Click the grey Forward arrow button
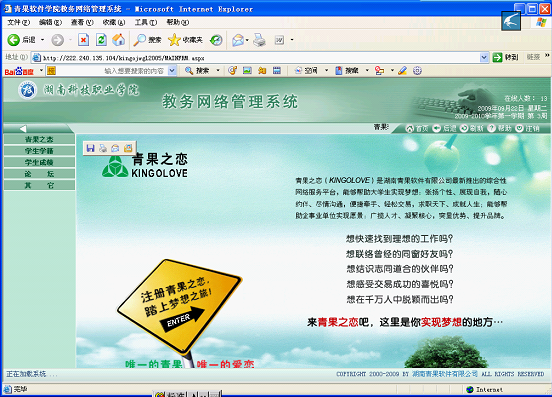 pos(57,40)
